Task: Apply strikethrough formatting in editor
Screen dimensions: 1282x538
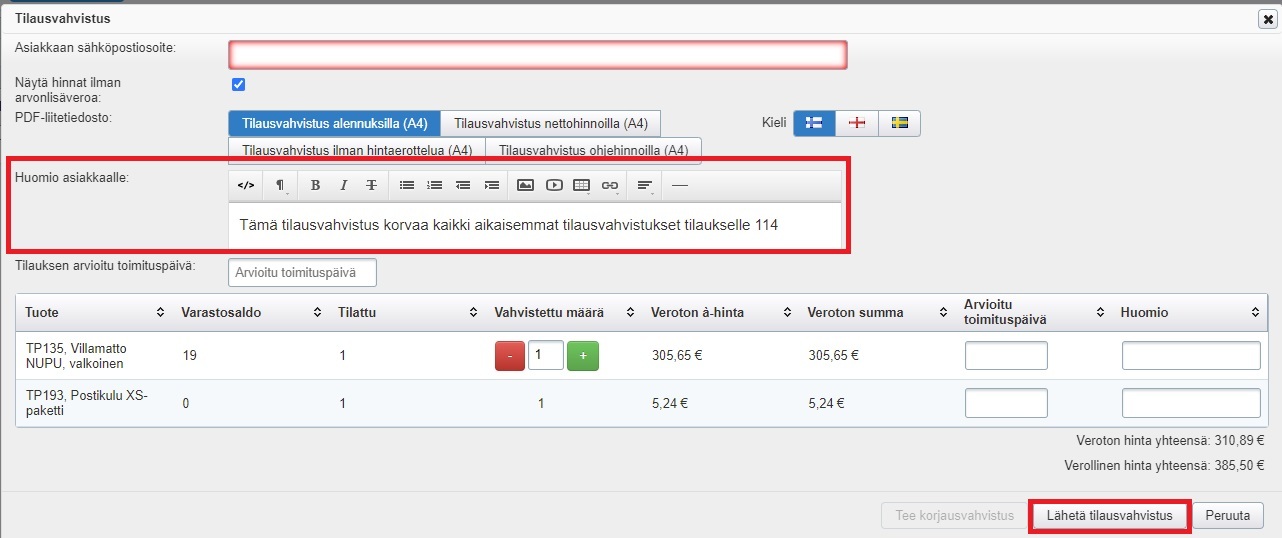Action: tap(371, 185)
